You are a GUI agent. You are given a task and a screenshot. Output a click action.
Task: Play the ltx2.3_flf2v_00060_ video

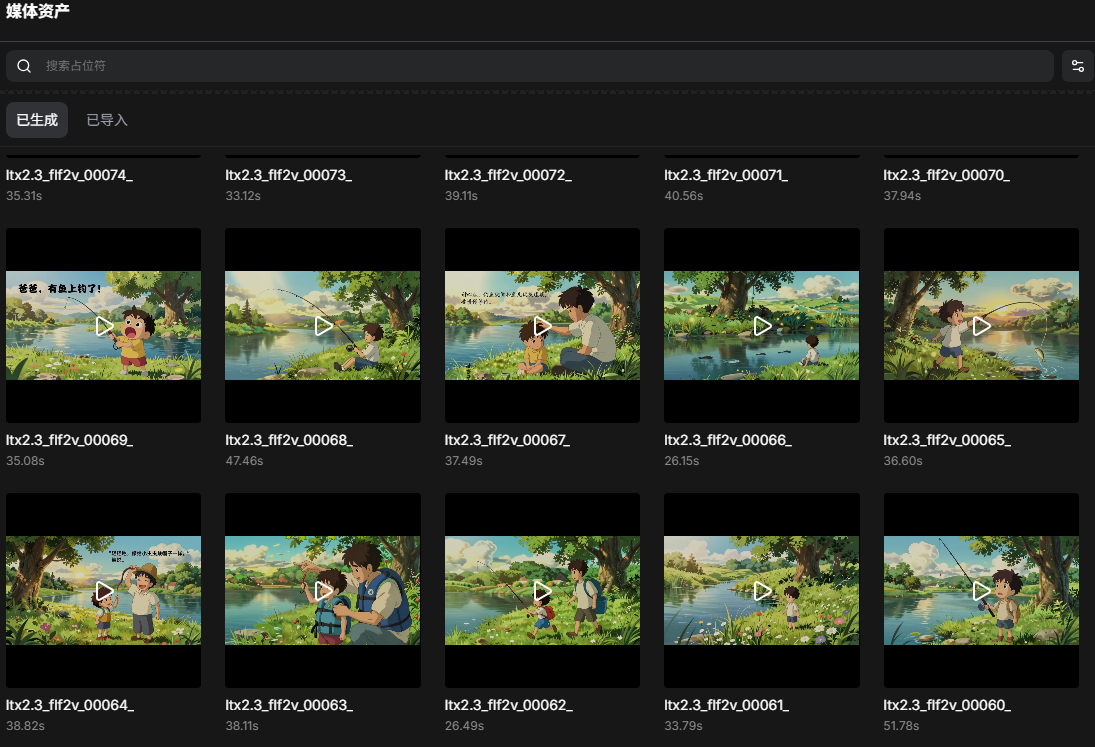click(981, 591)
